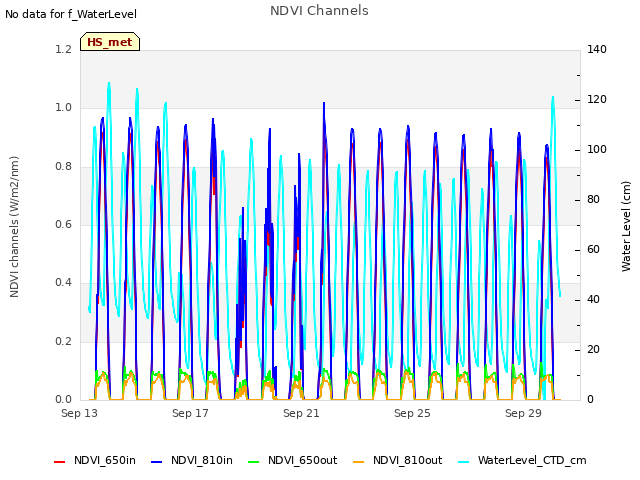The height and width of the screenshot is (480, 640).
Task: Click the 0.2 left axis tick label
Action: tap(64, 341)
